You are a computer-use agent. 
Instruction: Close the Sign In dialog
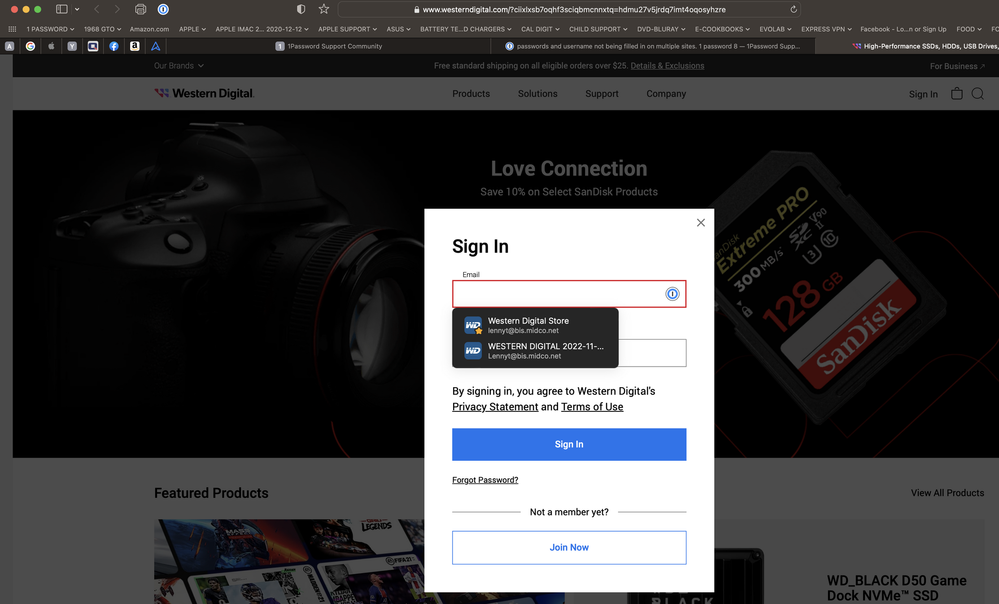coord(700,223)
